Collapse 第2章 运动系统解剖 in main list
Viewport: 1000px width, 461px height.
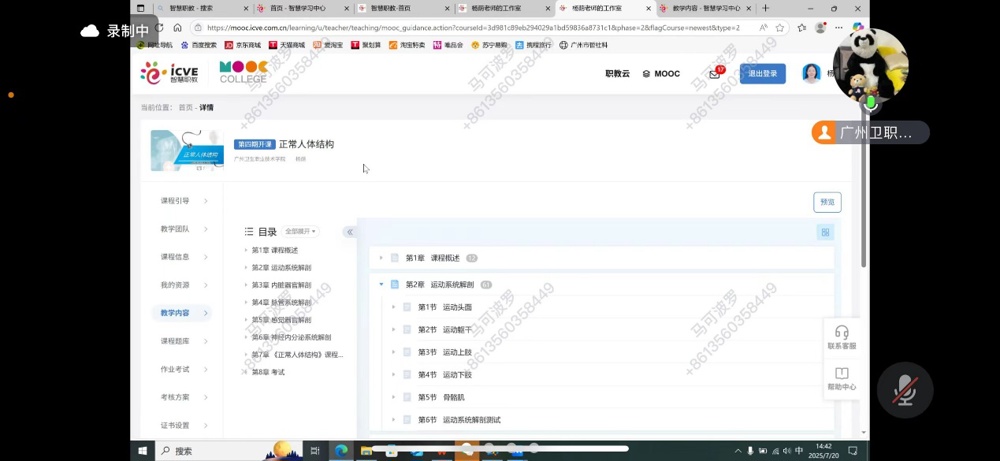[x=381, y=285]
